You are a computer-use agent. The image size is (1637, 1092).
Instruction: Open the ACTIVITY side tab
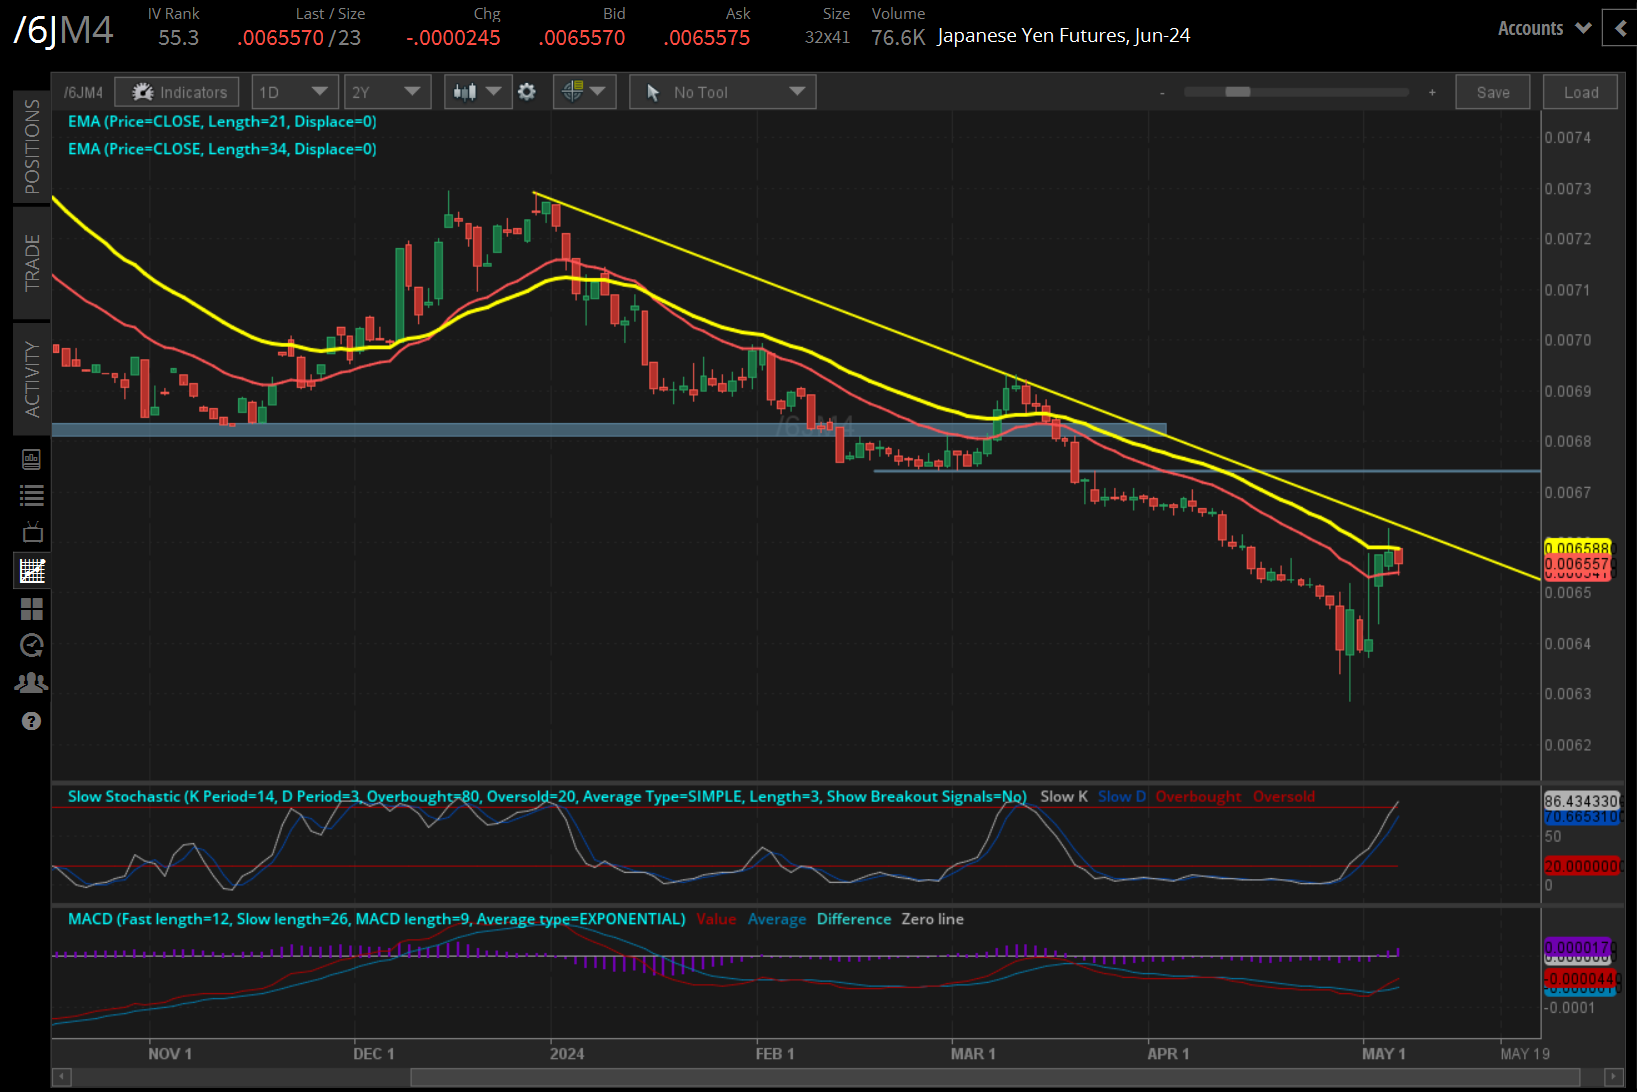pos(32,379)
